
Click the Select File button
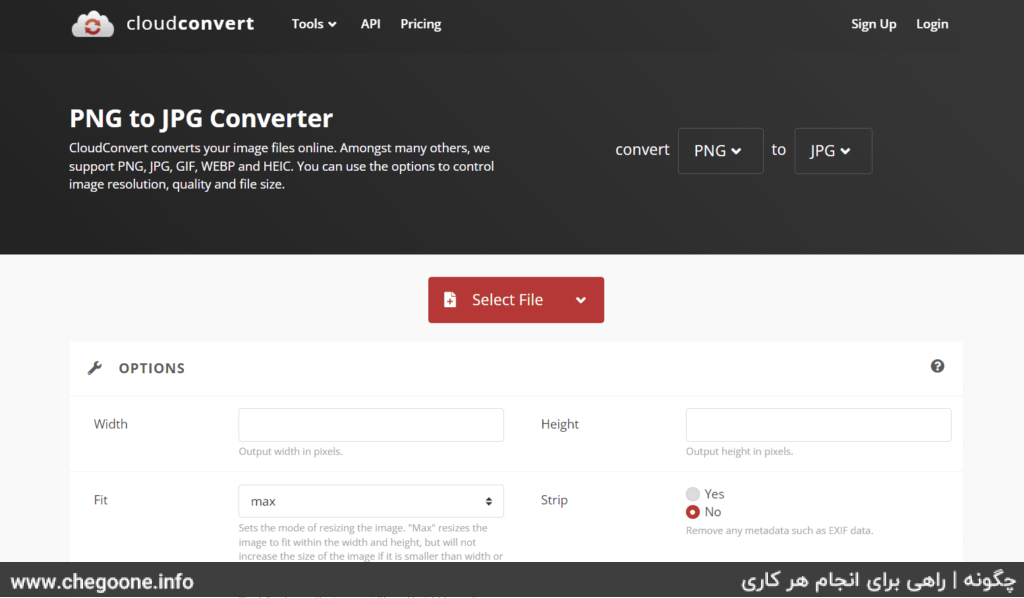pos(516,300)
